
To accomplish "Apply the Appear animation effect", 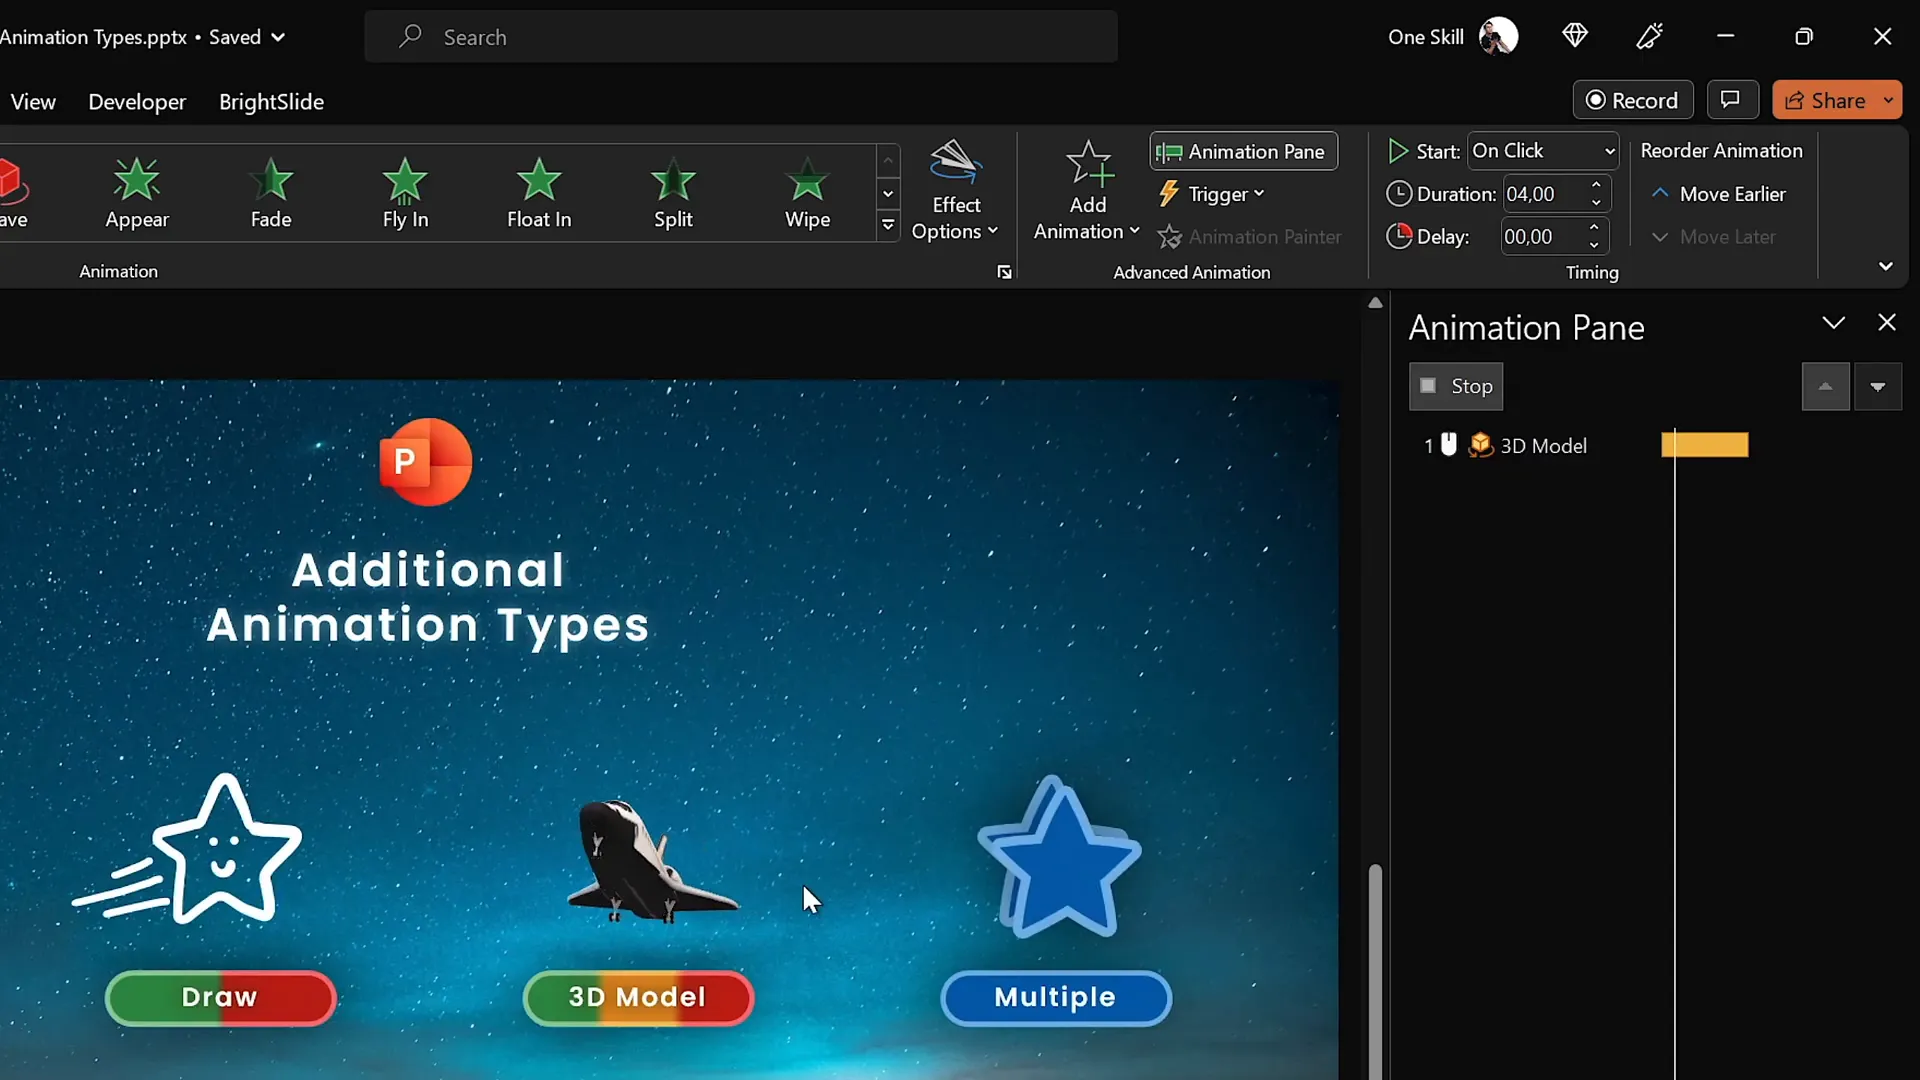I will pyautogui.click(x=137, y=193).
